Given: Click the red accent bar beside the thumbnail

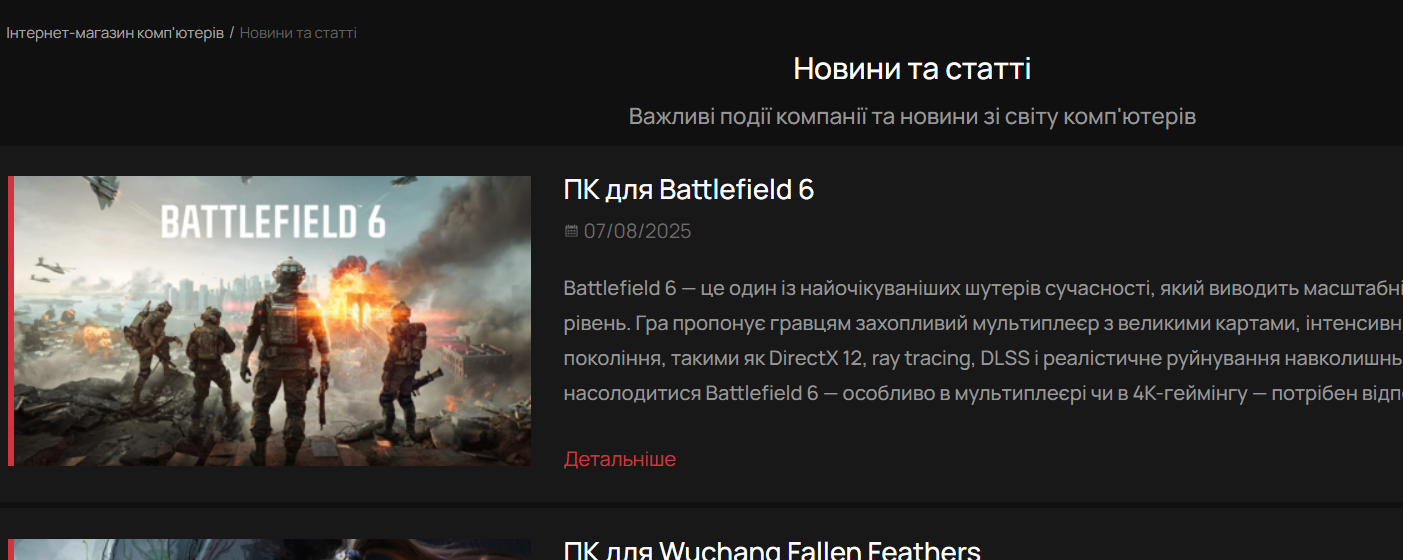Looking at the screenshot, I should point(11,321).
